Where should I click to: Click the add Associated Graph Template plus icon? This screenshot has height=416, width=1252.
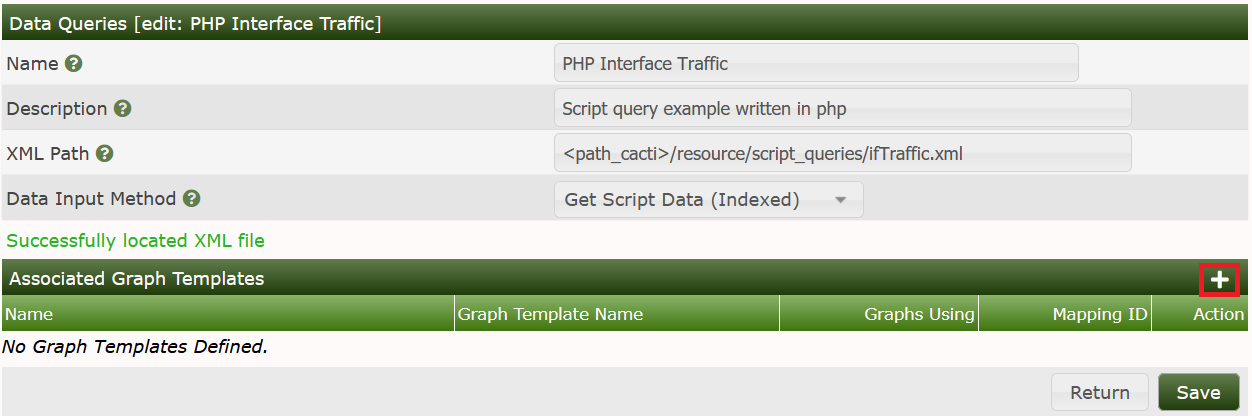1219,280
